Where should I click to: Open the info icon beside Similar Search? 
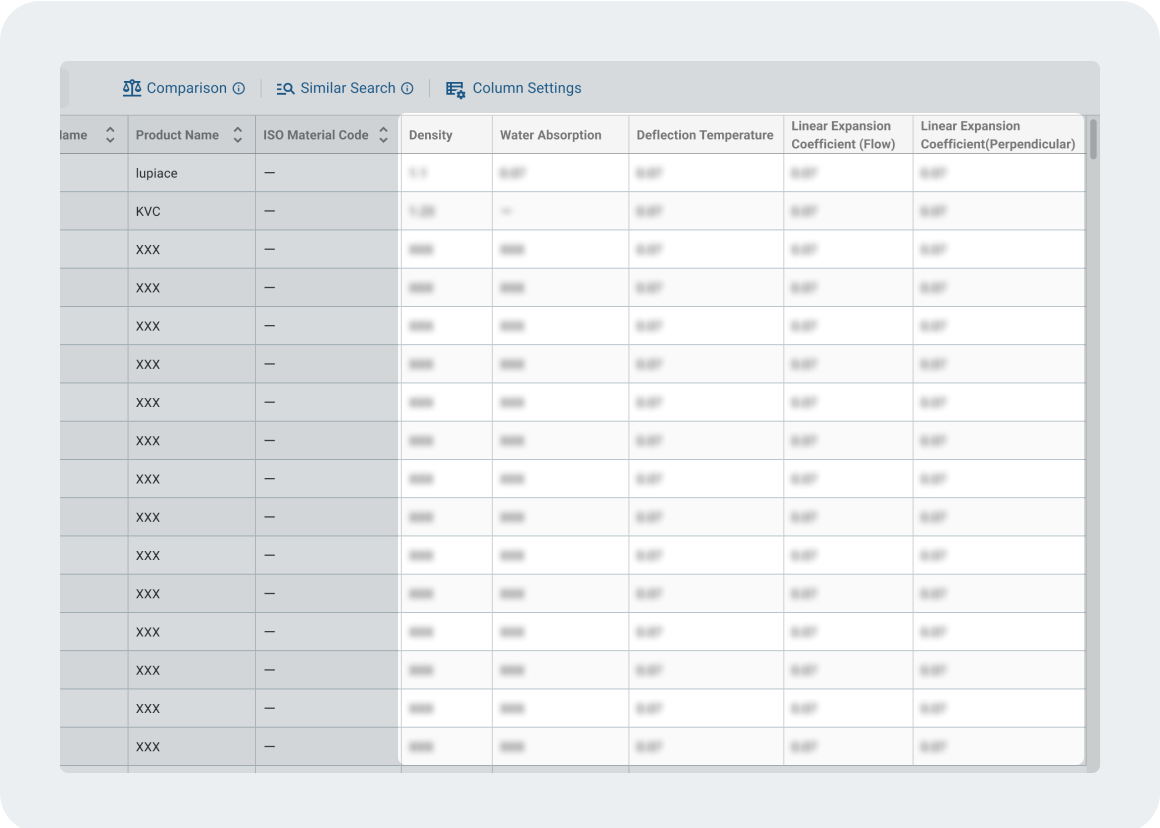pos(407,88)
